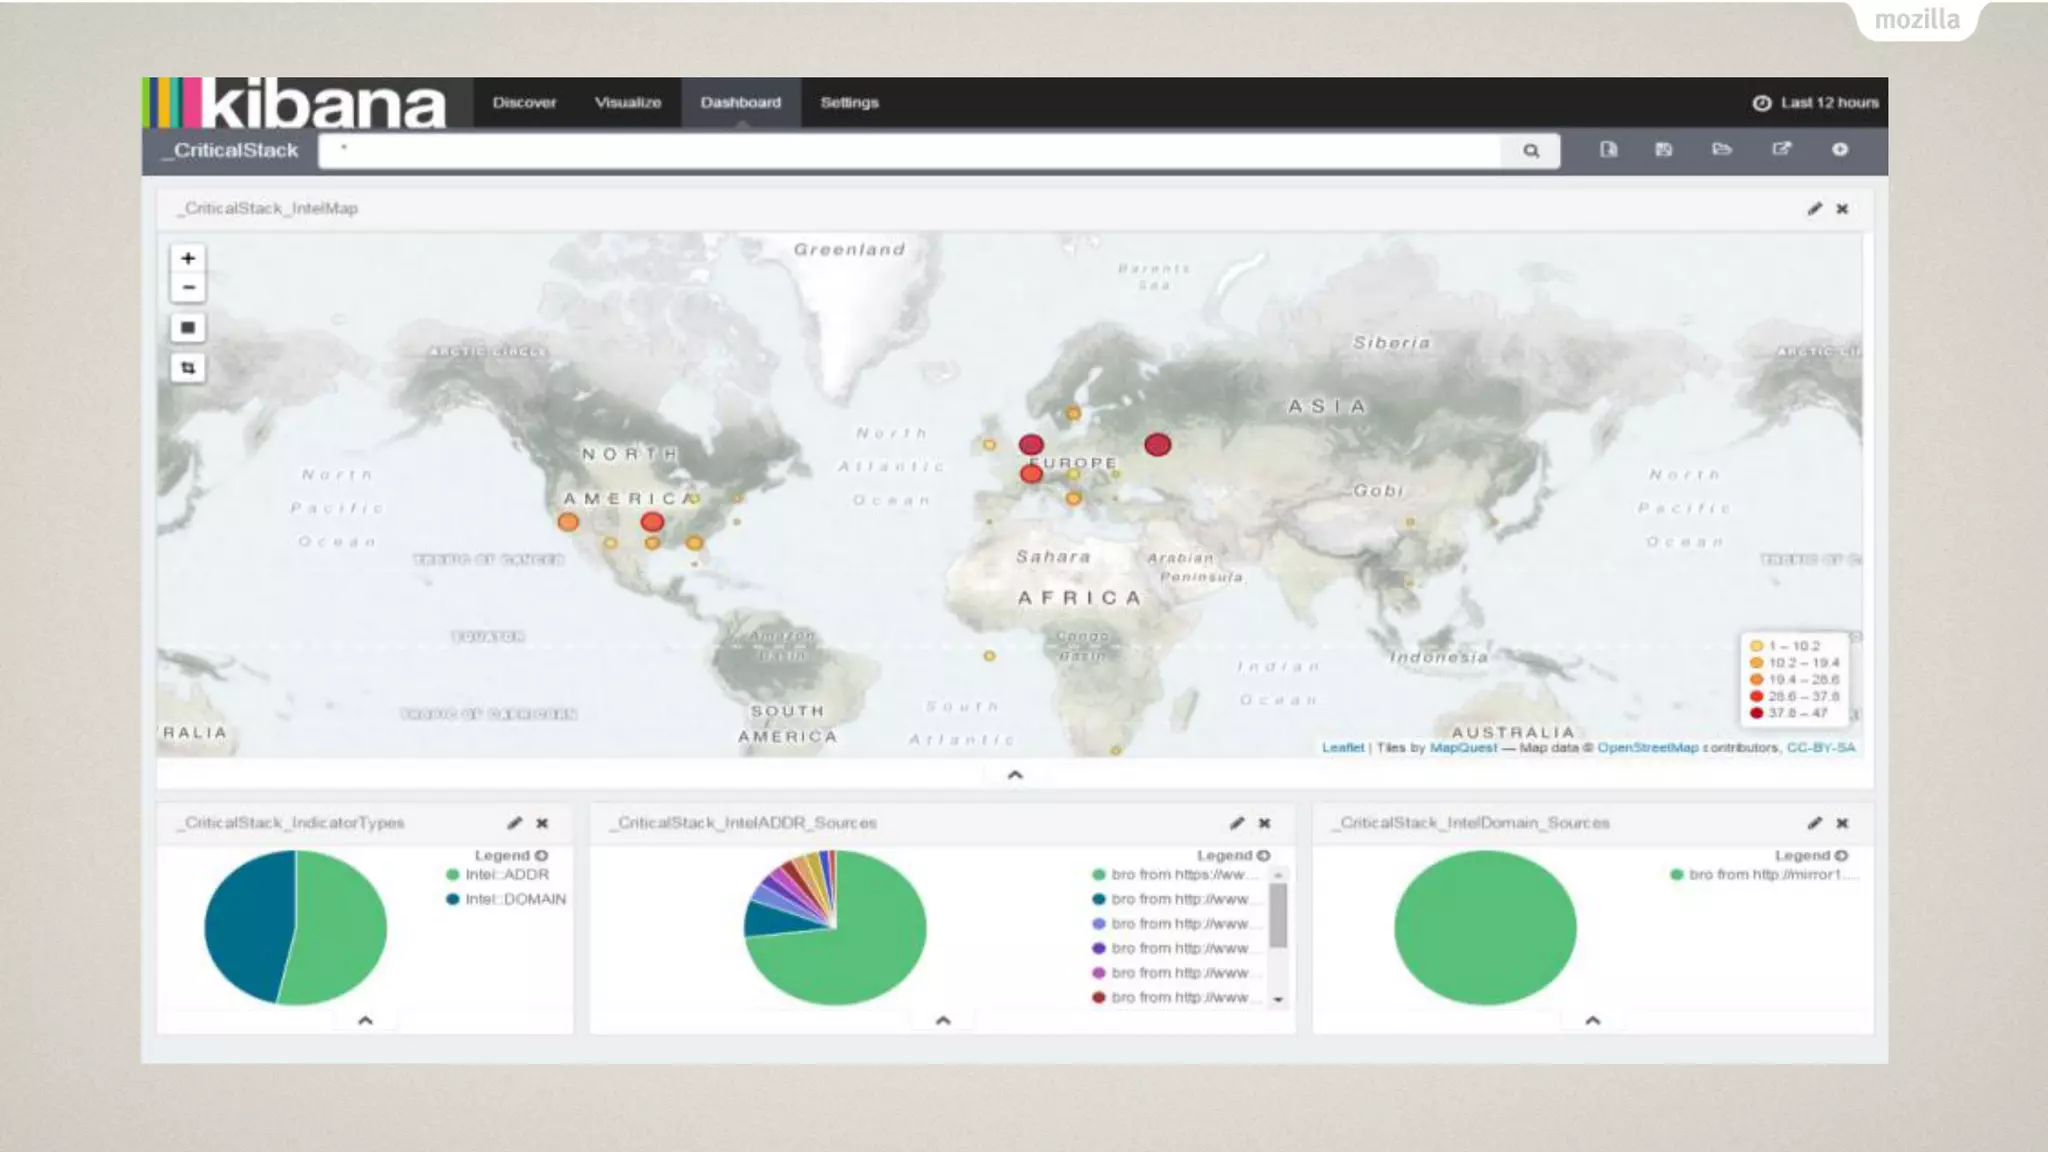This screenshot has height=1152, width=2048.
Task: Click the Save Dashboard icon
Action: point(1664,150)
